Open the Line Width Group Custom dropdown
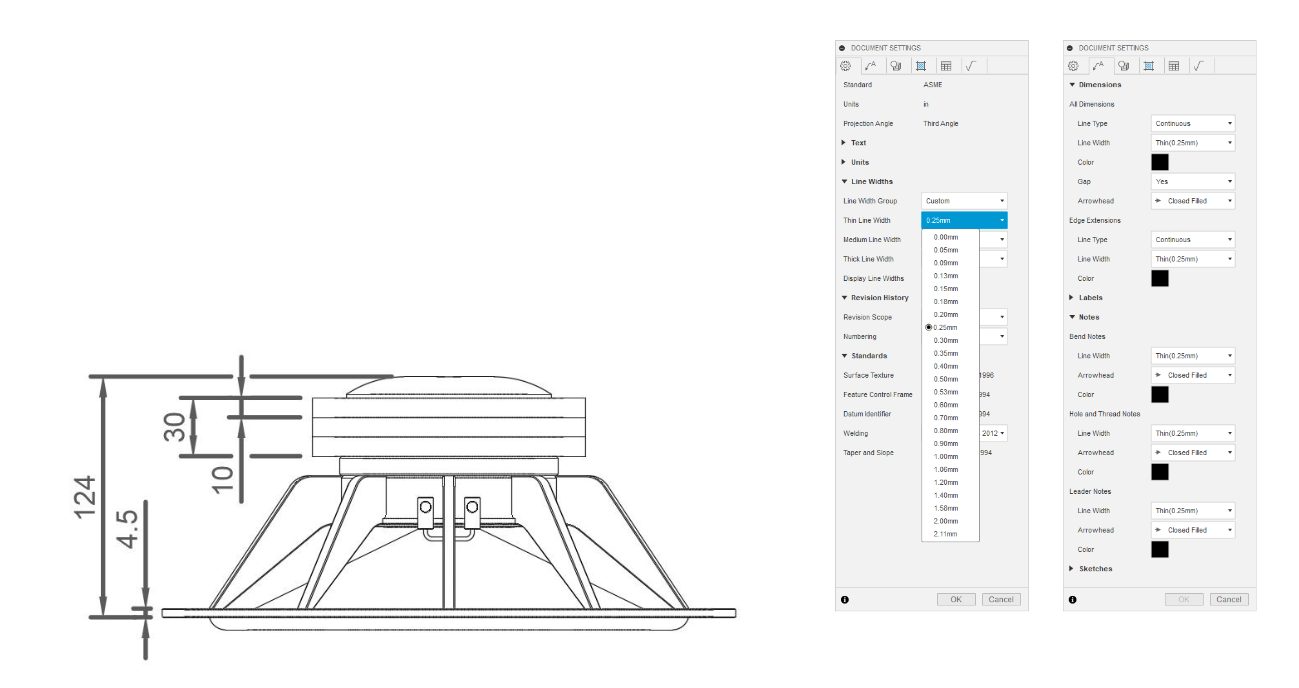Screen dimensions: 1299x688 click(x=964, y=201)
